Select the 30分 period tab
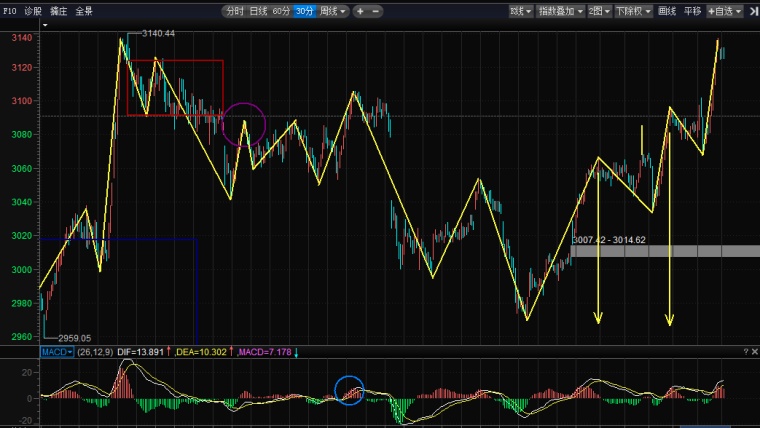 point(304,11)
